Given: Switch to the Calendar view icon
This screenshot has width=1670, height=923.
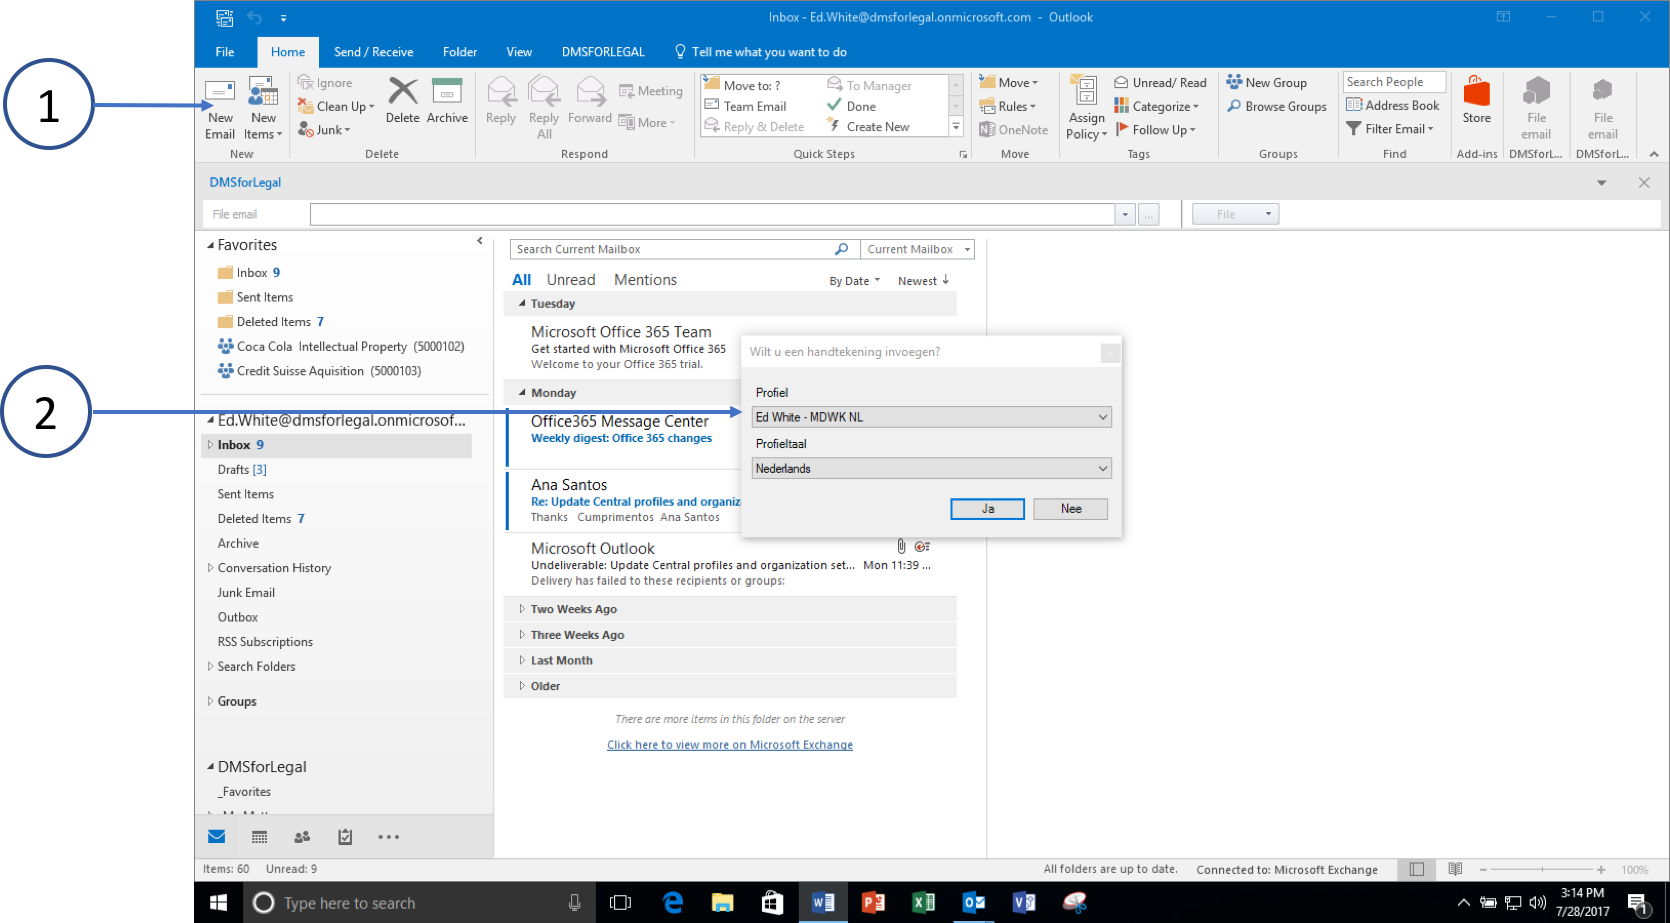Looking at the screenshot, I should (260, 837).
